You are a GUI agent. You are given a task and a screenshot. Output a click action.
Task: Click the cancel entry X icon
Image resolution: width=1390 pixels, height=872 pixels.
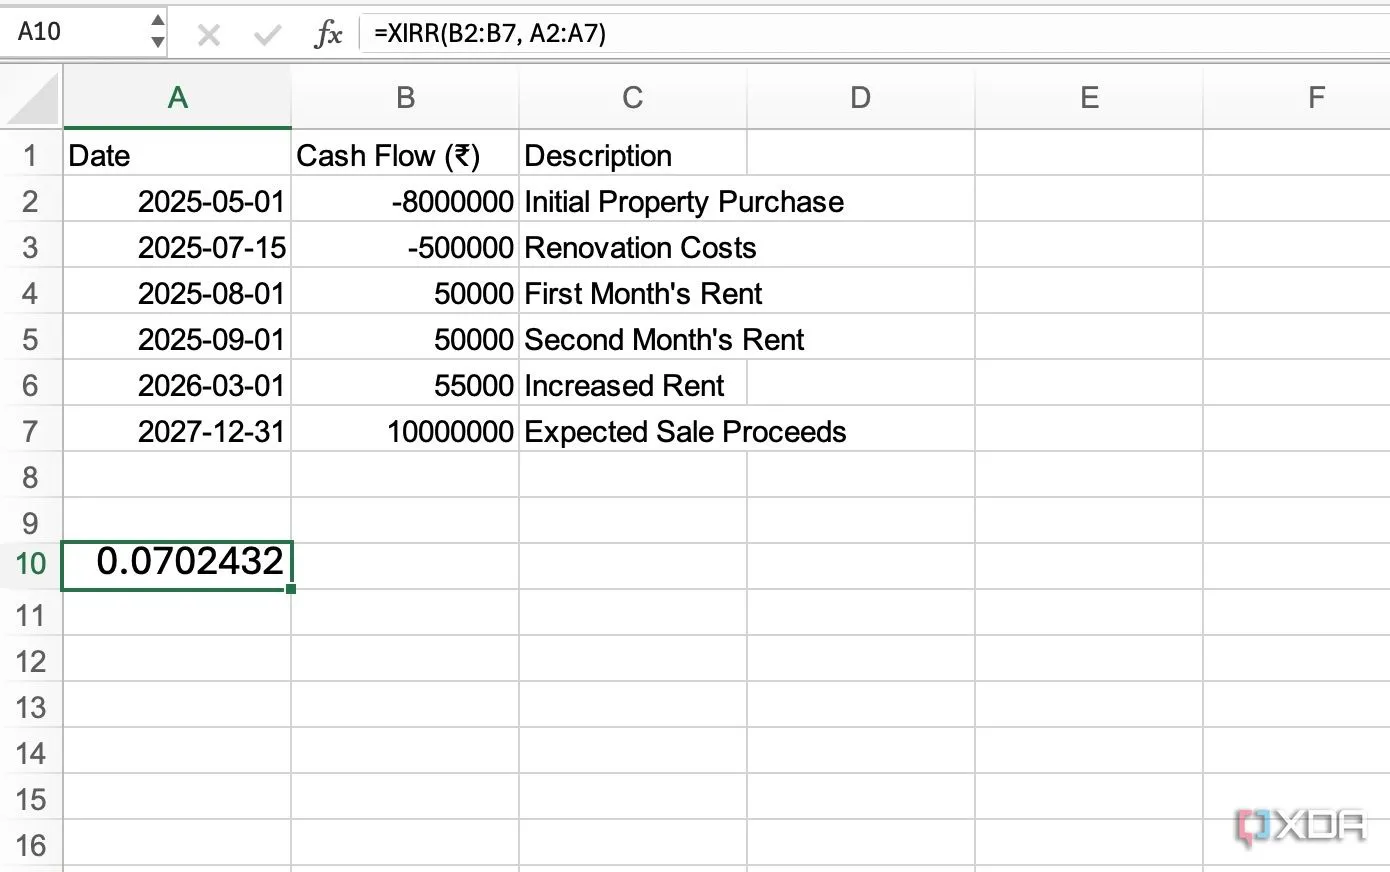point(208,36)
